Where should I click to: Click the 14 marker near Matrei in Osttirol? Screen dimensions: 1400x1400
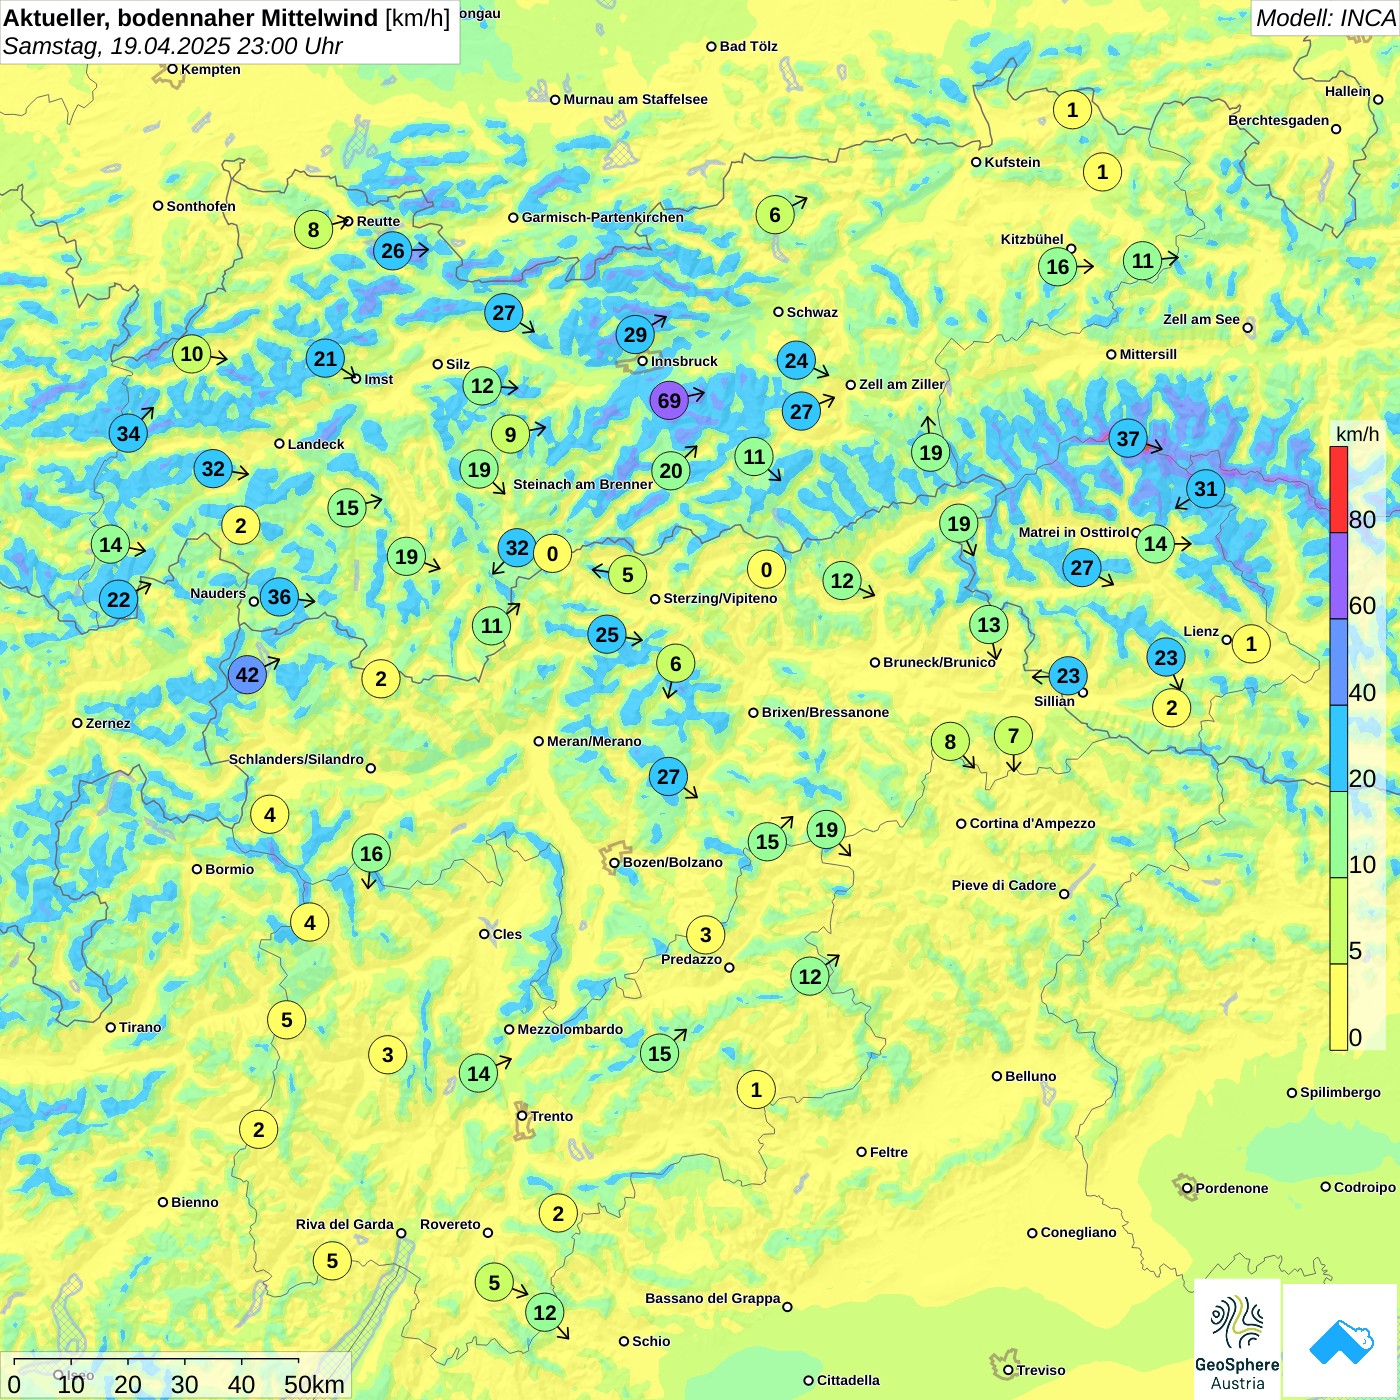pos(1155,543)
